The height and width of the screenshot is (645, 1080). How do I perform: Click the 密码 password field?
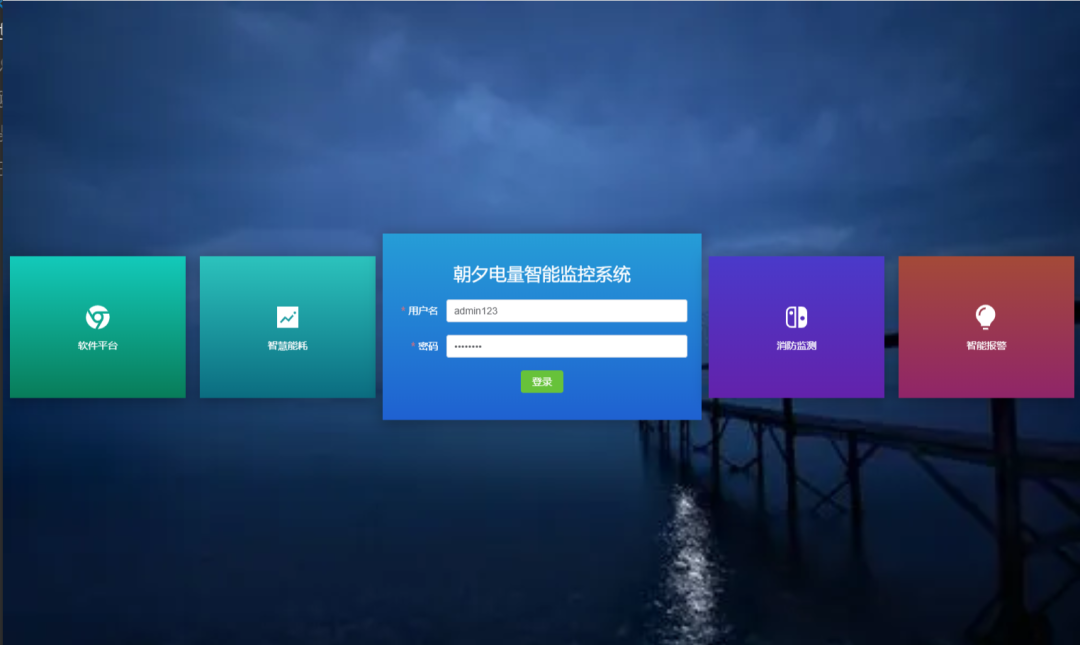pos(566,345)
